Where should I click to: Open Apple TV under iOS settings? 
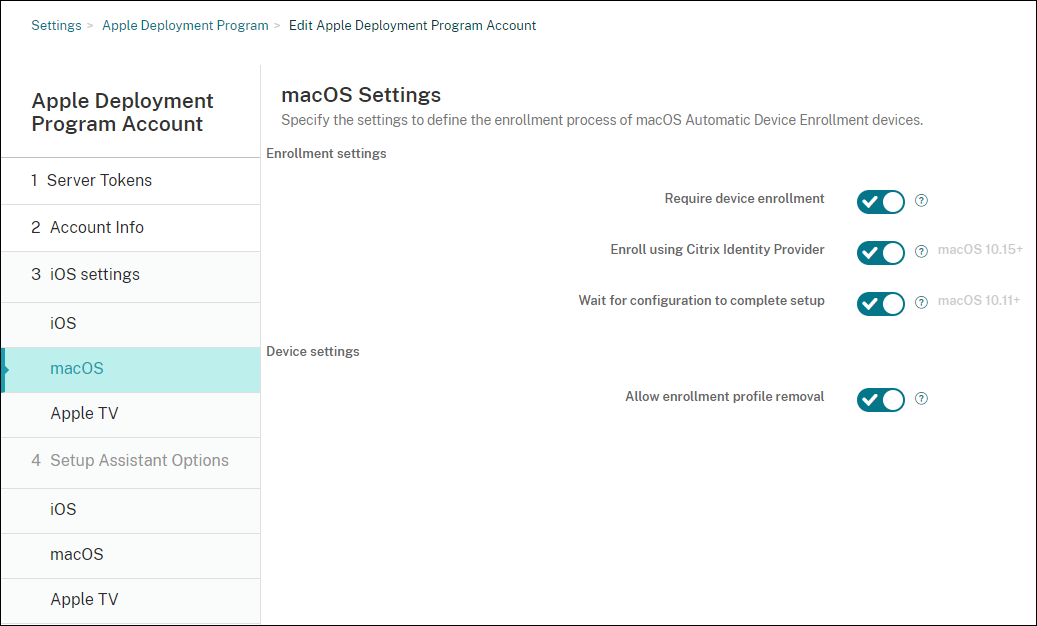pos(84,414)
